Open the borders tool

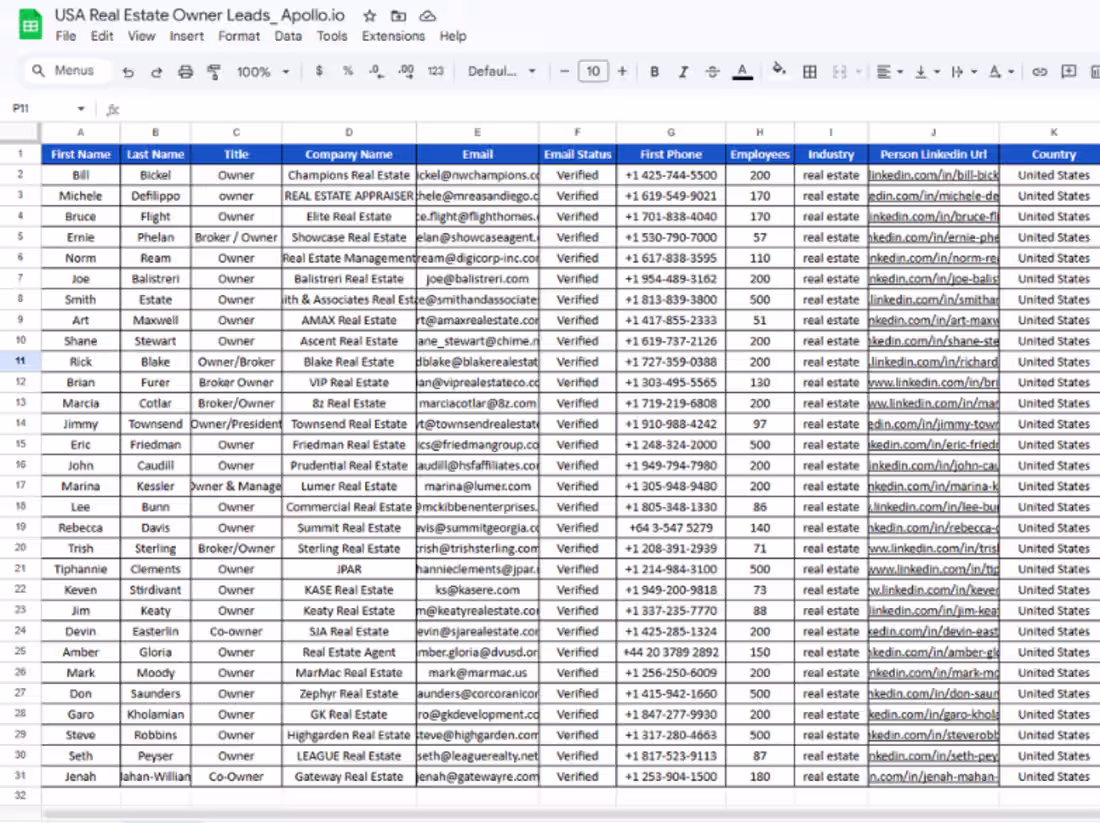click(810, 72)
